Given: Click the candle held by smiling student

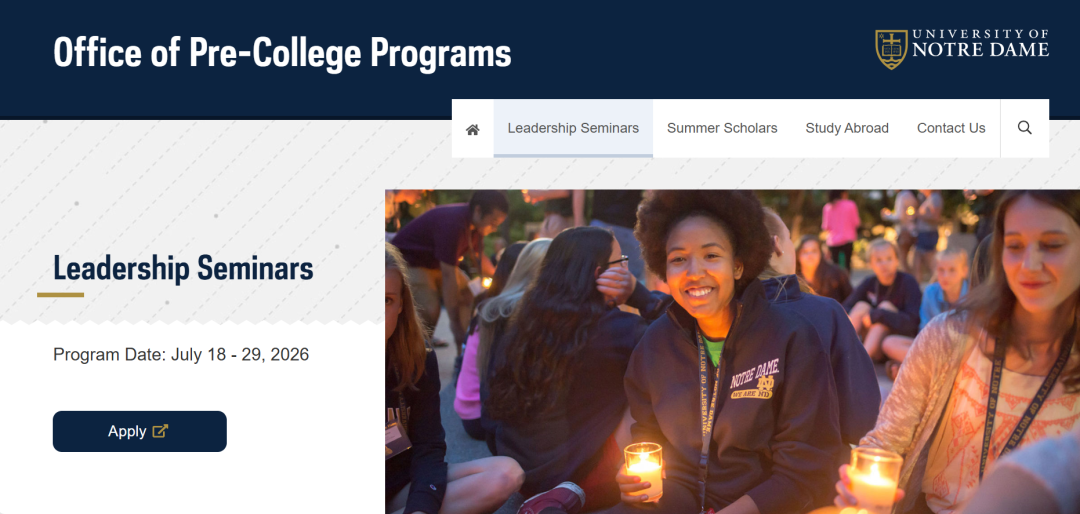Looking at the screenshot, I should pyautogui.click(x=643, y=468).
